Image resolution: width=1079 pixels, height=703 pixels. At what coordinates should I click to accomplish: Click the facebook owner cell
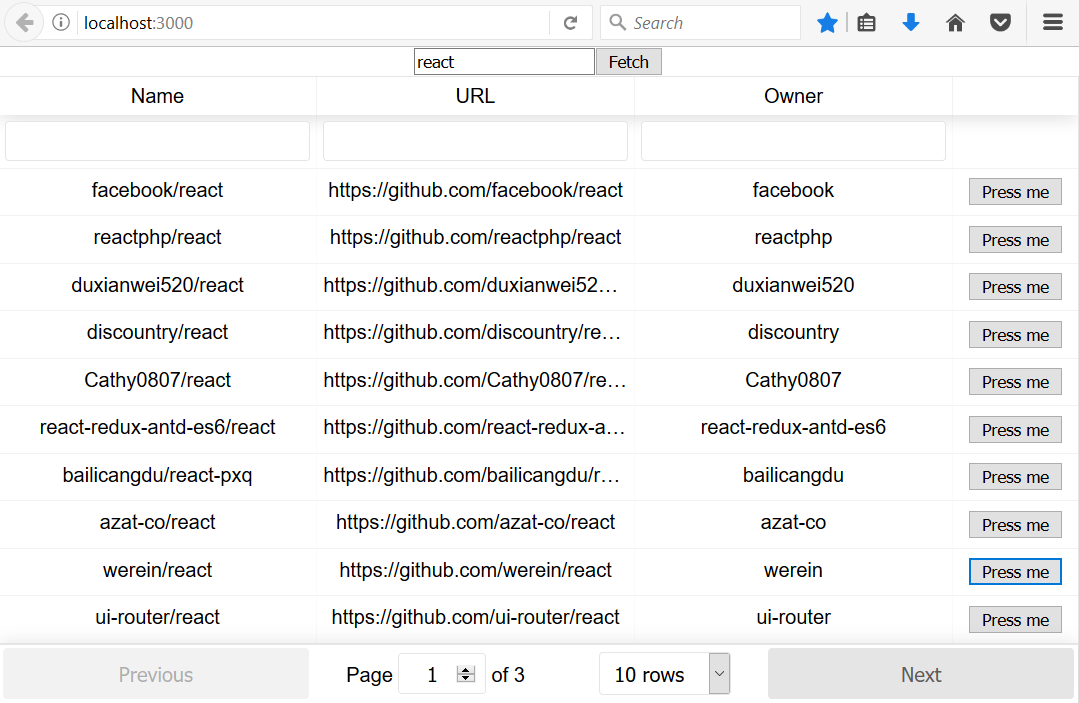793,191
